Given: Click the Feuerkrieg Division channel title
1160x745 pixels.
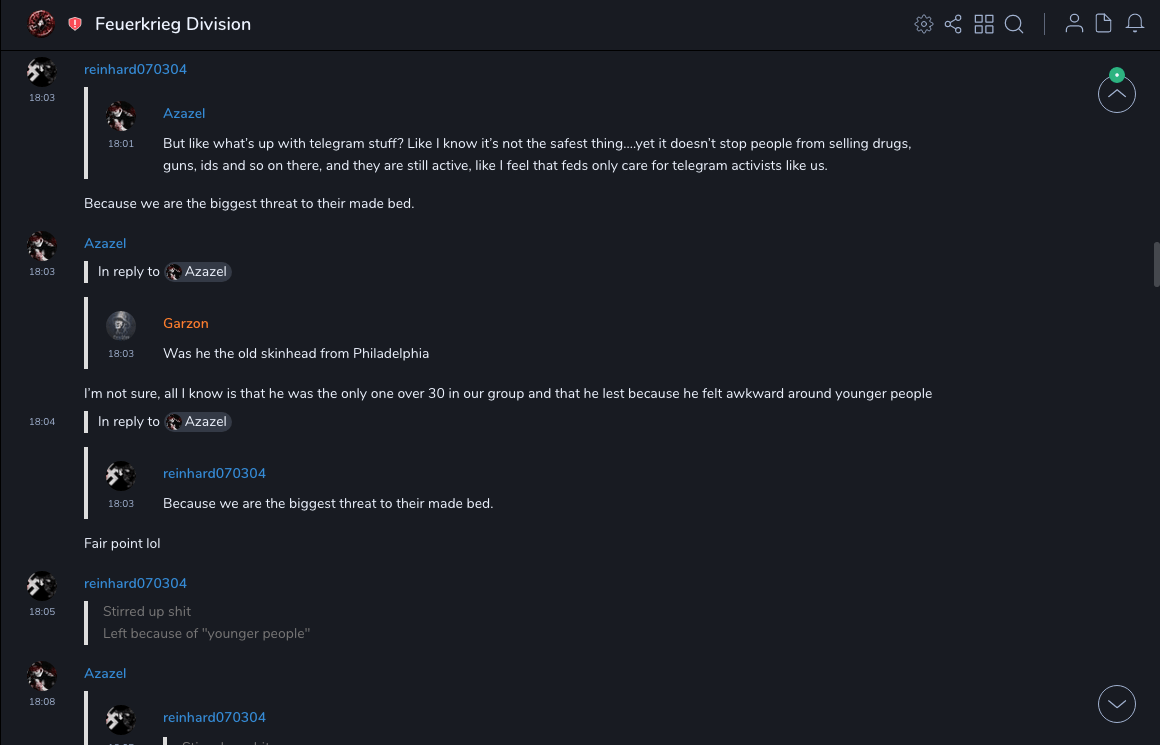Looking at the screenshot, I should (x=173, y=24).
